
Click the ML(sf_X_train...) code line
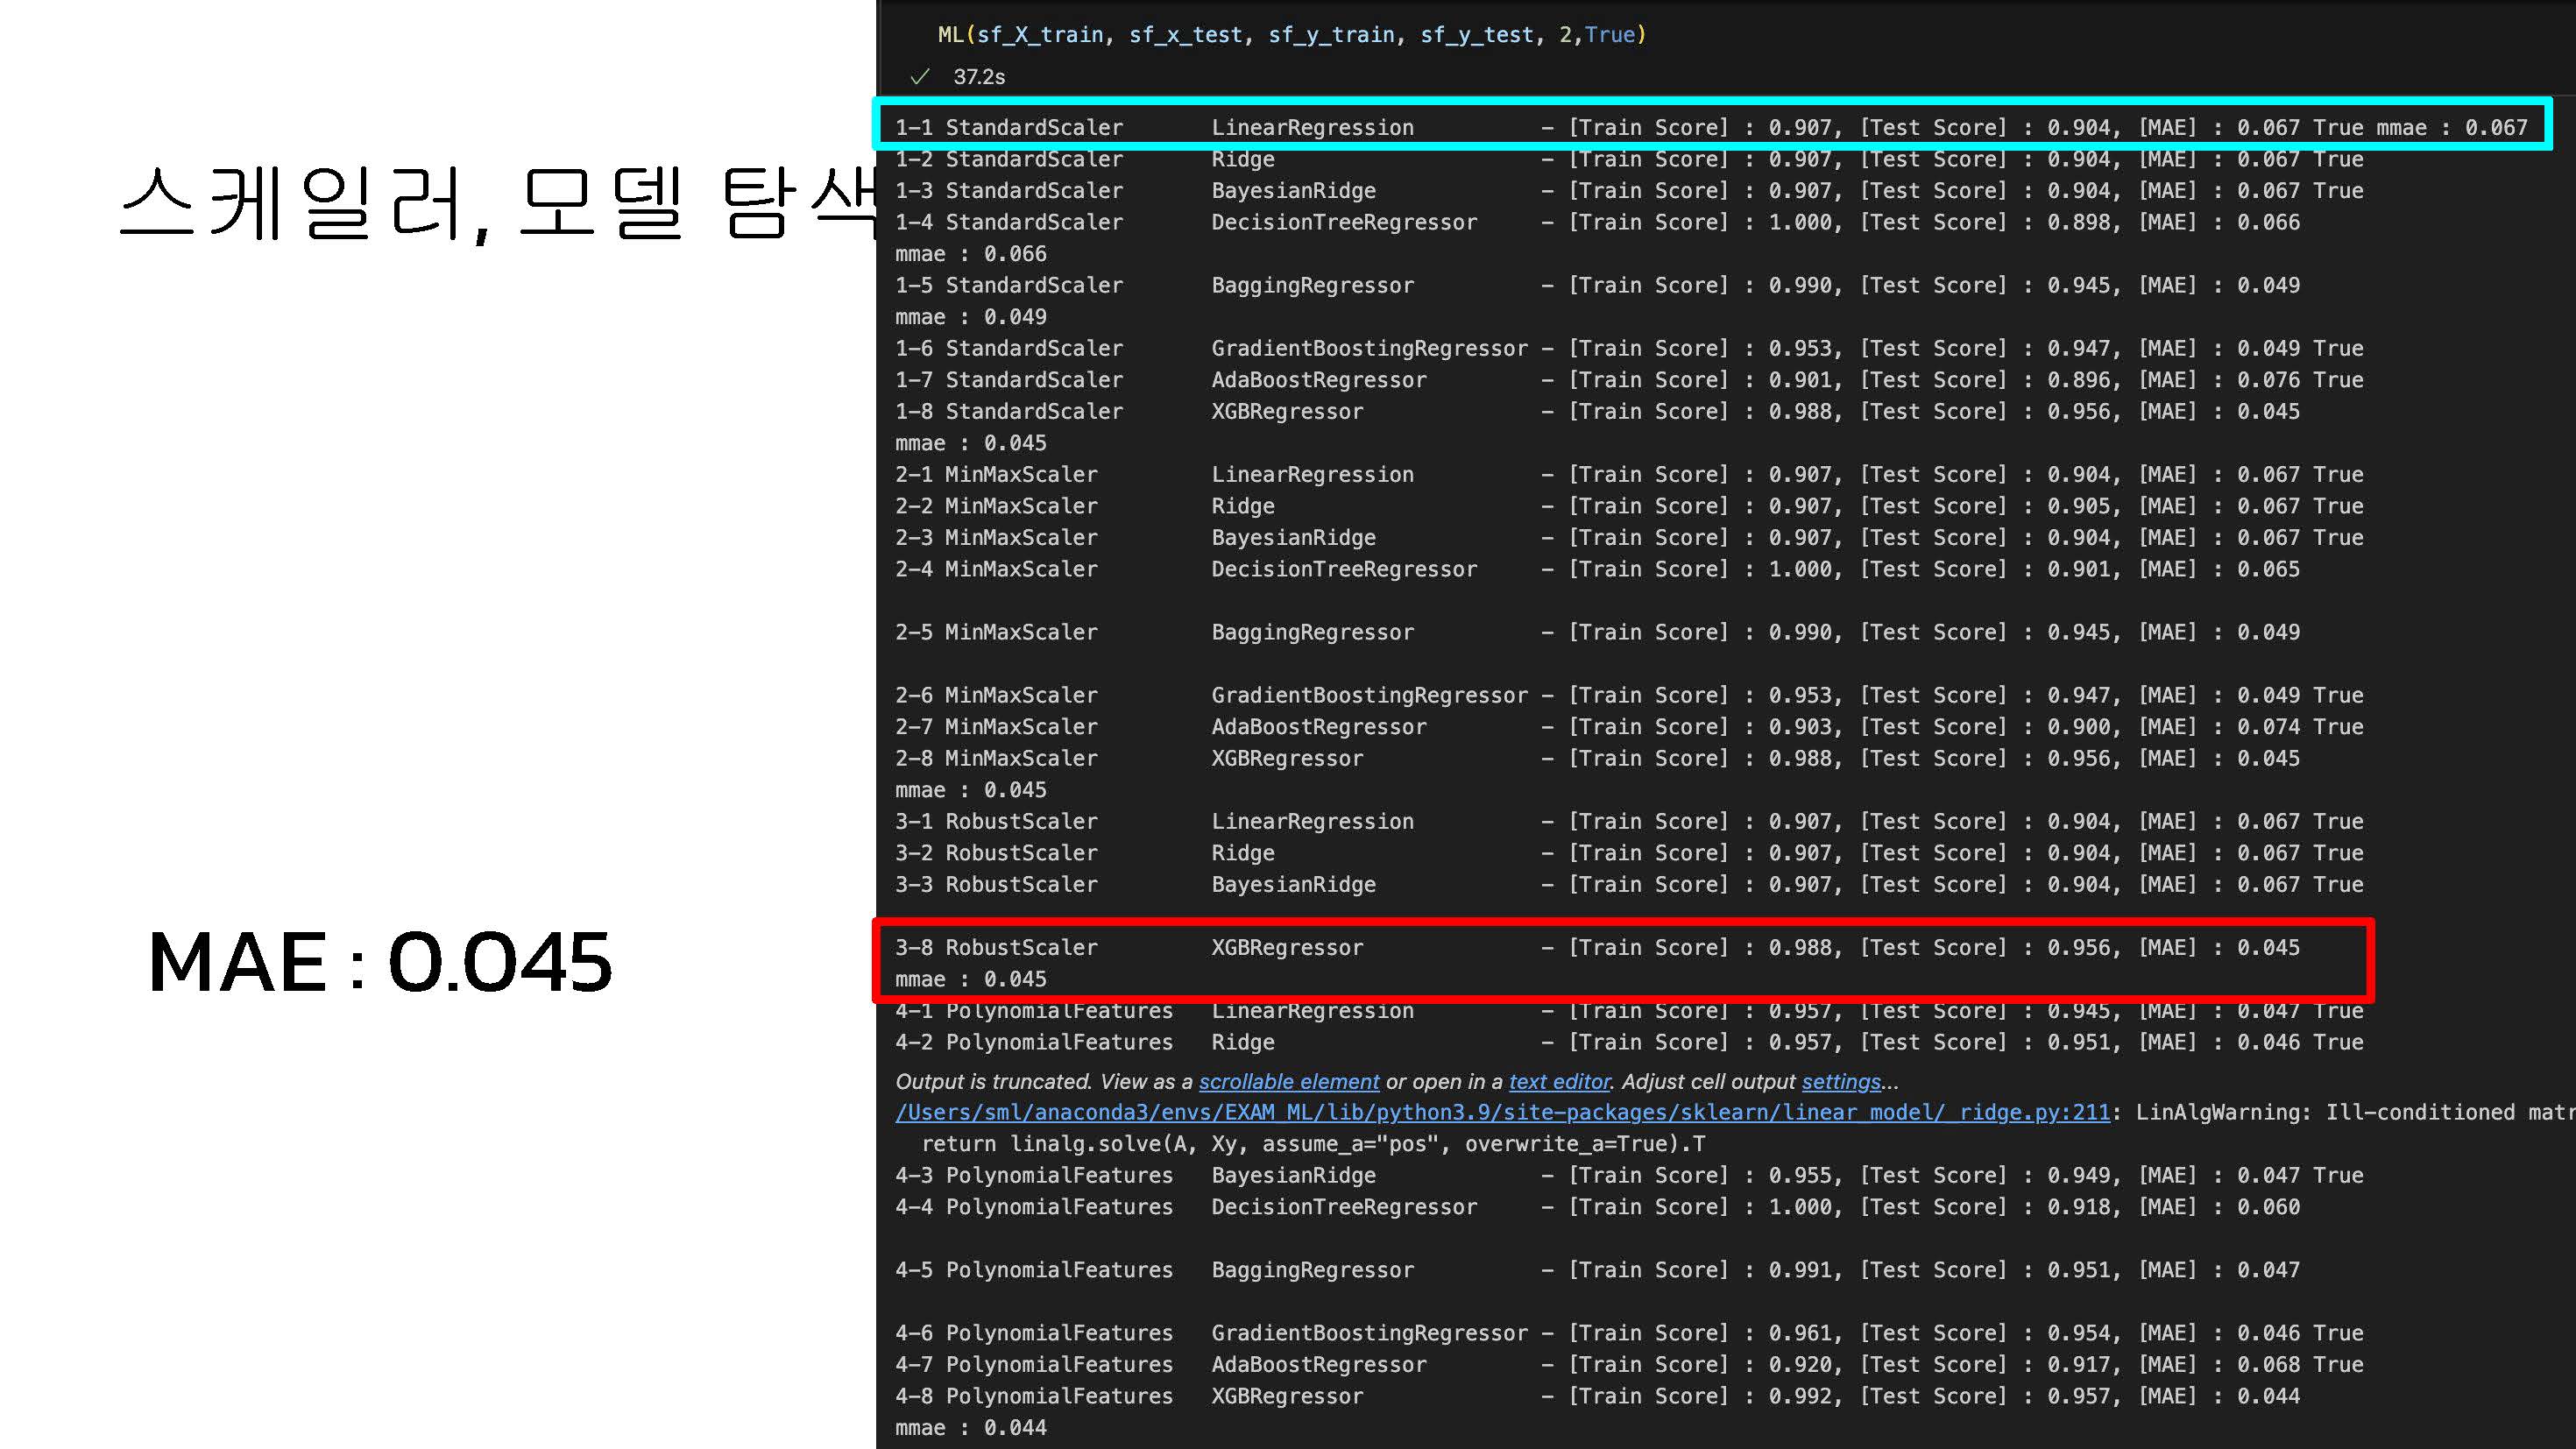(1290, 35)
